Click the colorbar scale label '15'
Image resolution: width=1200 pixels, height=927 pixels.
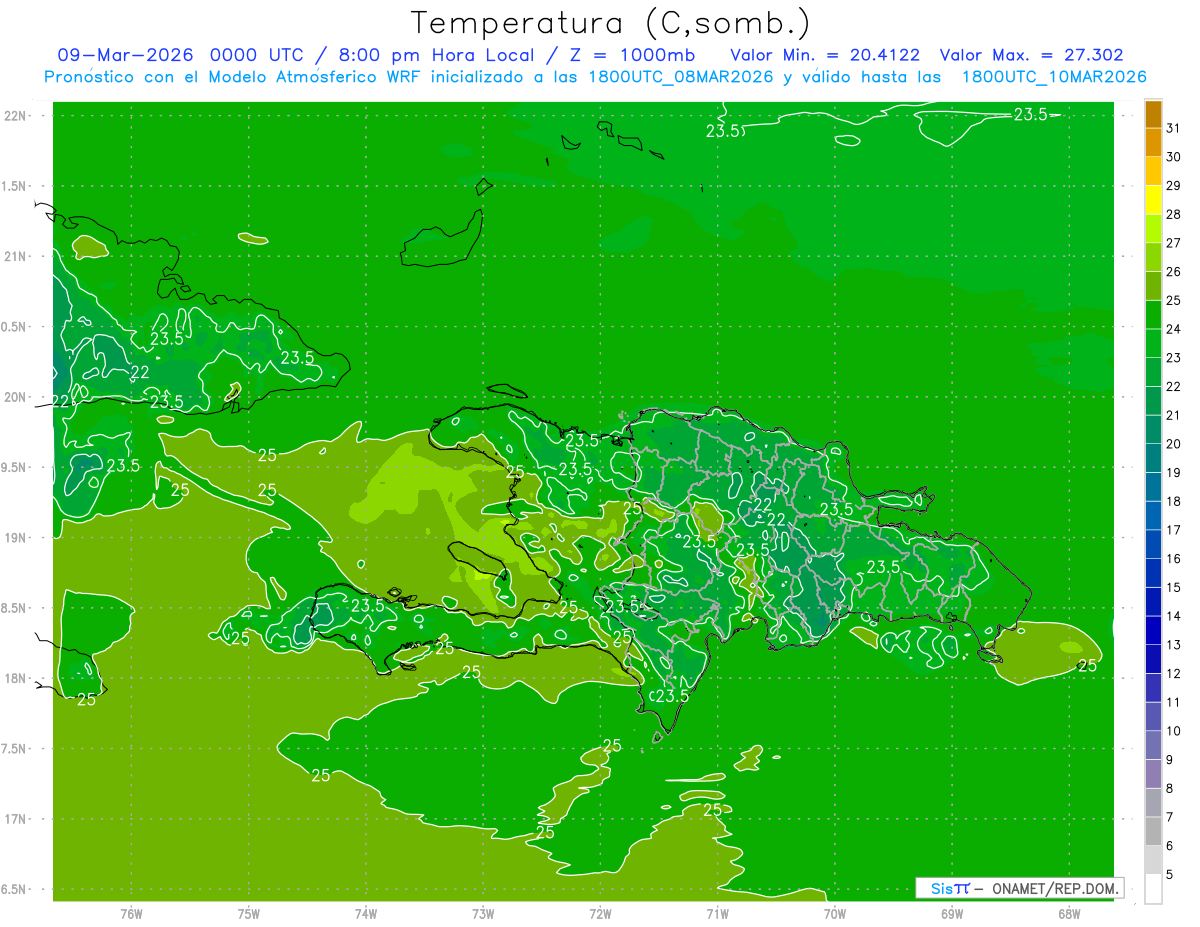[1173, 587]
